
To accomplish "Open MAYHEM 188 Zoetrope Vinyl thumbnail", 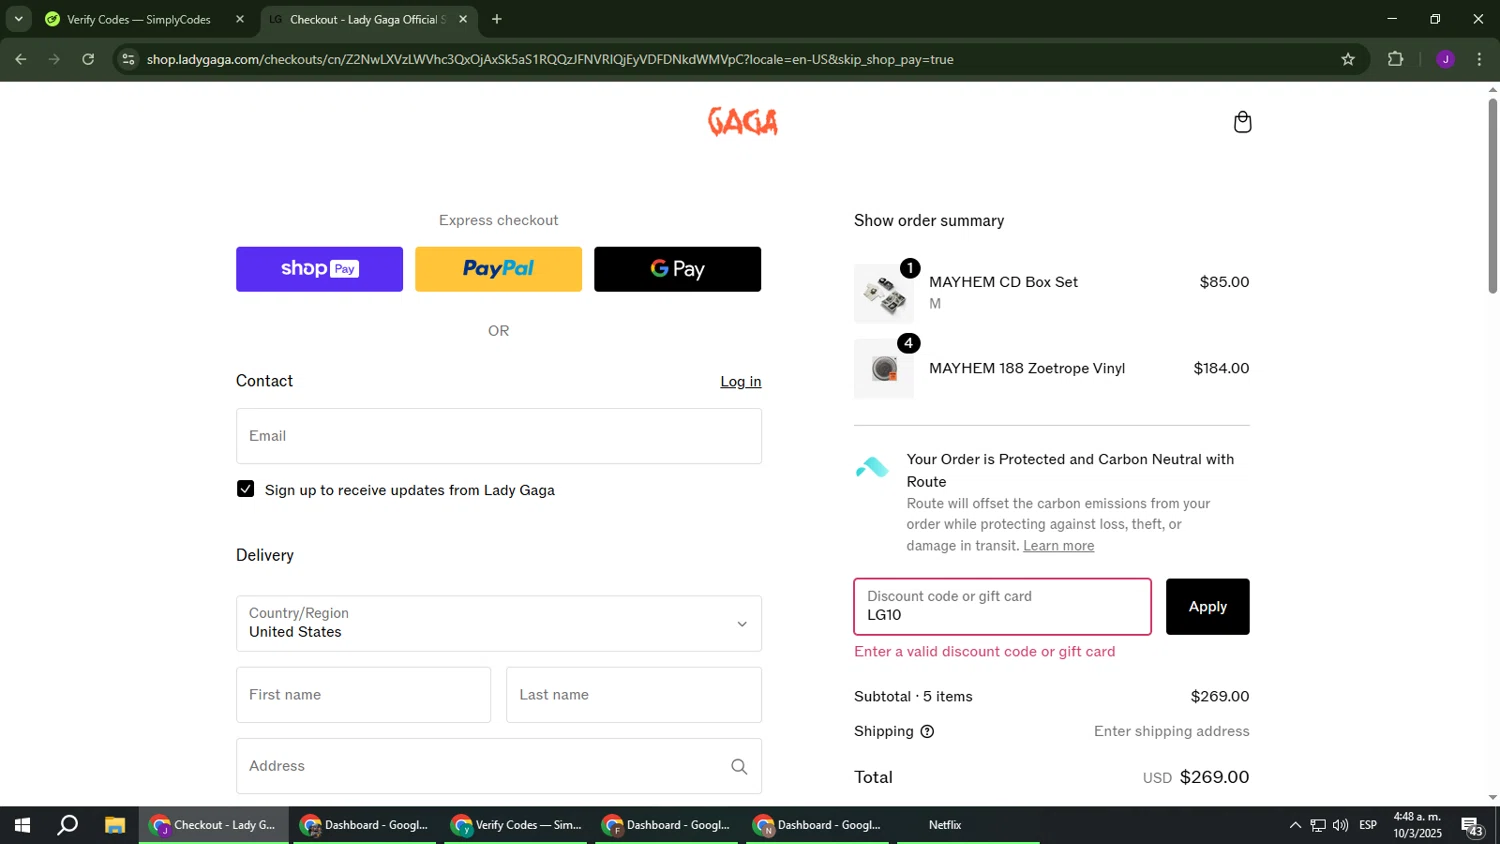I will (x=884, y=369).
